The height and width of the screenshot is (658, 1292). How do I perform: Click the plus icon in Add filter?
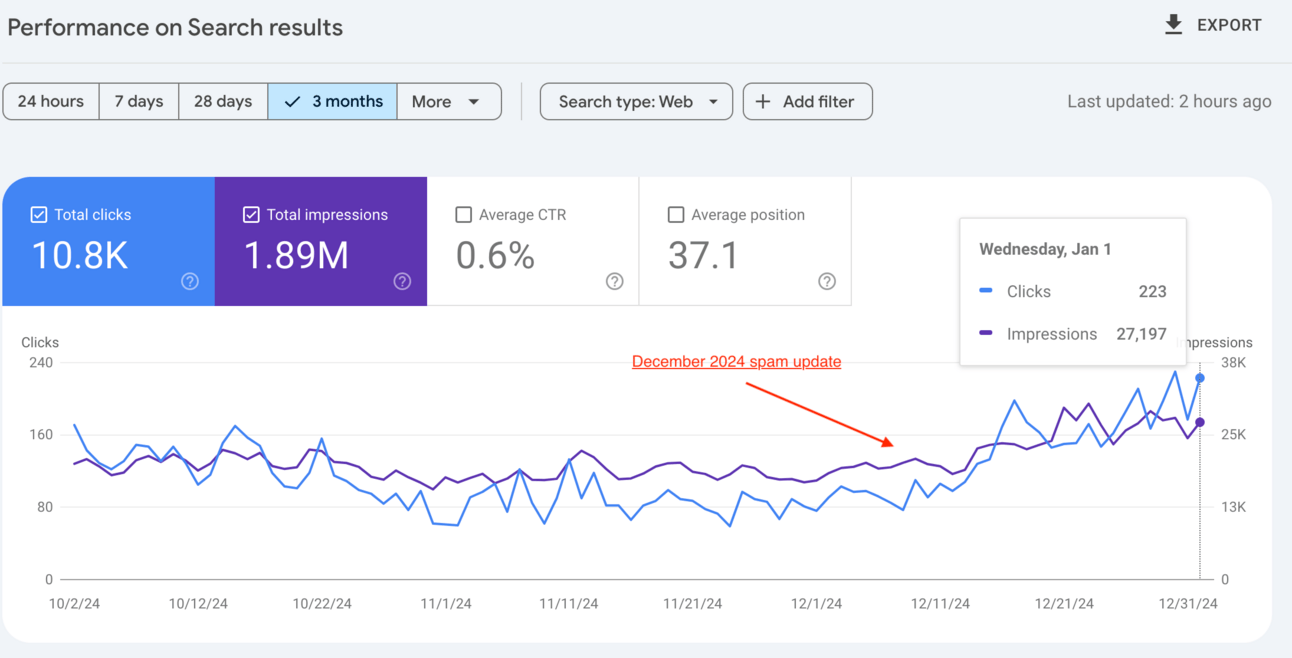pyautogui.click(x=763, y=101)
